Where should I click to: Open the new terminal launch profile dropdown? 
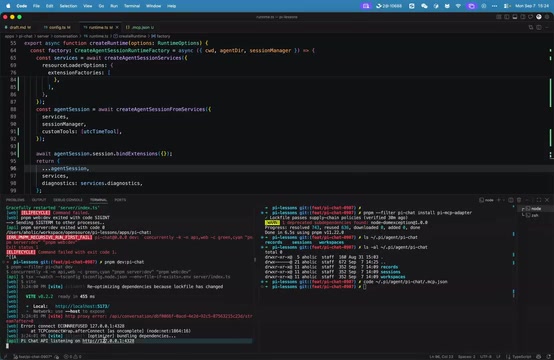coord(503,200)
